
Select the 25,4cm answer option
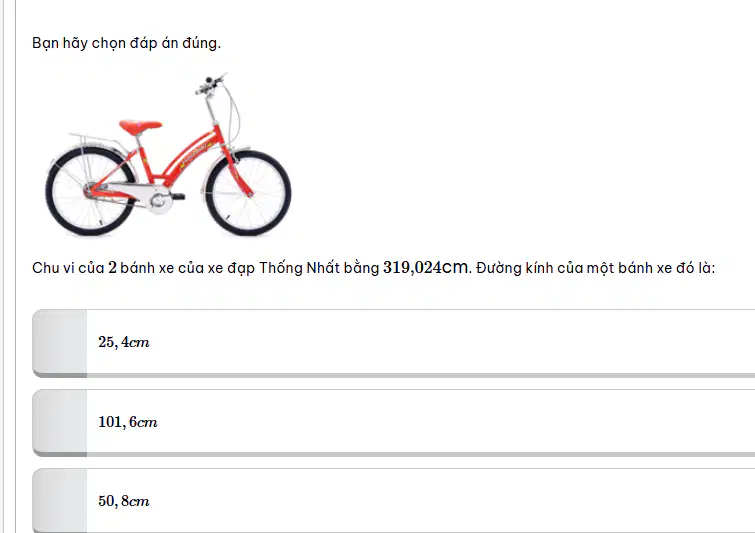point(393,343)
